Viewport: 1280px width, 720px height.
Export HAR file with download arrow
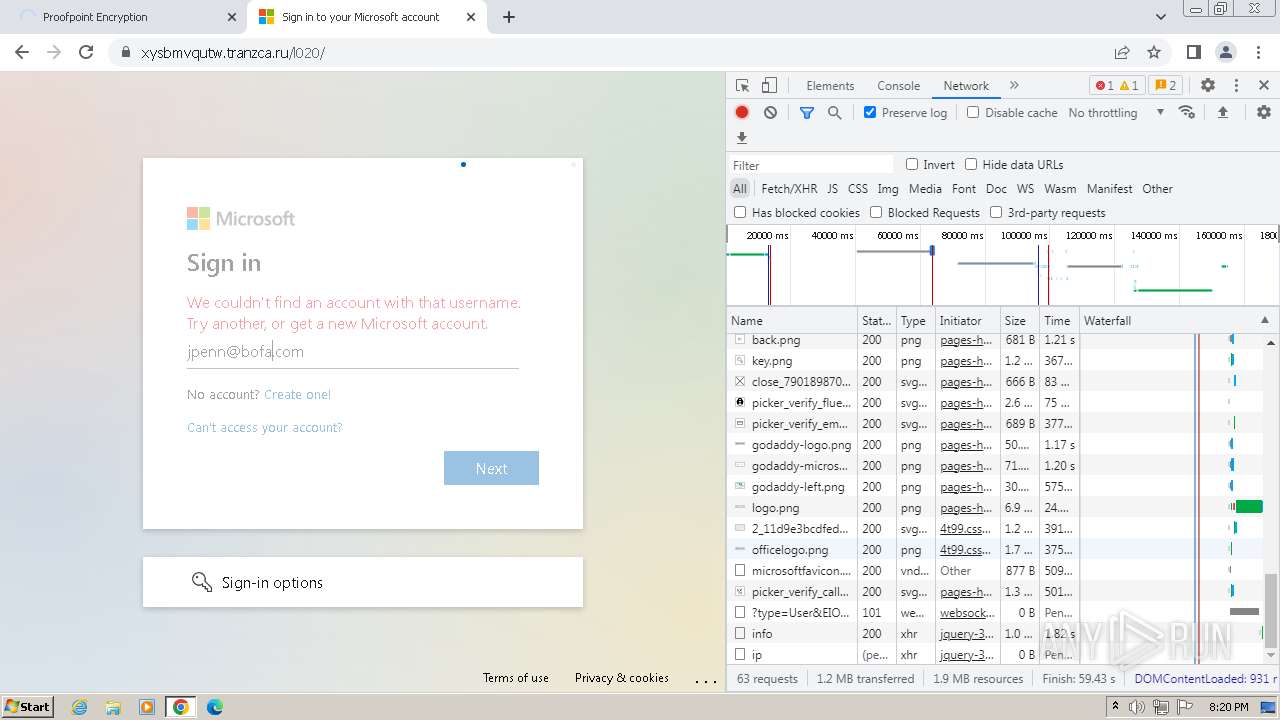(x=742, y=138)
